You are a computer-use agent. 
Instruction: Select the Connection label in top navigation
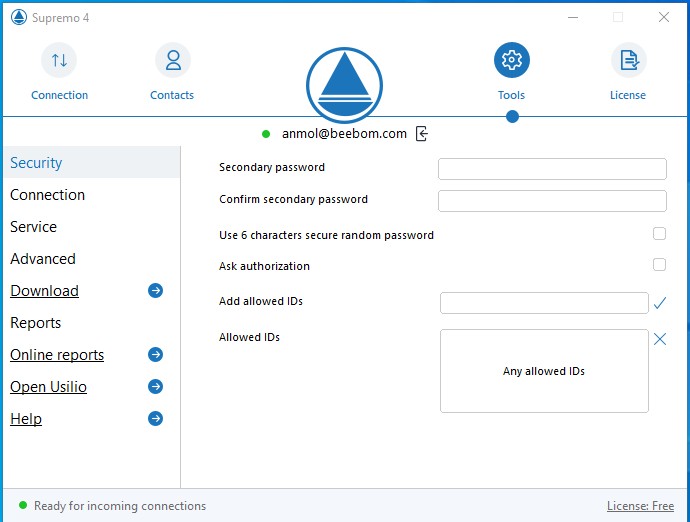point(59,95)
